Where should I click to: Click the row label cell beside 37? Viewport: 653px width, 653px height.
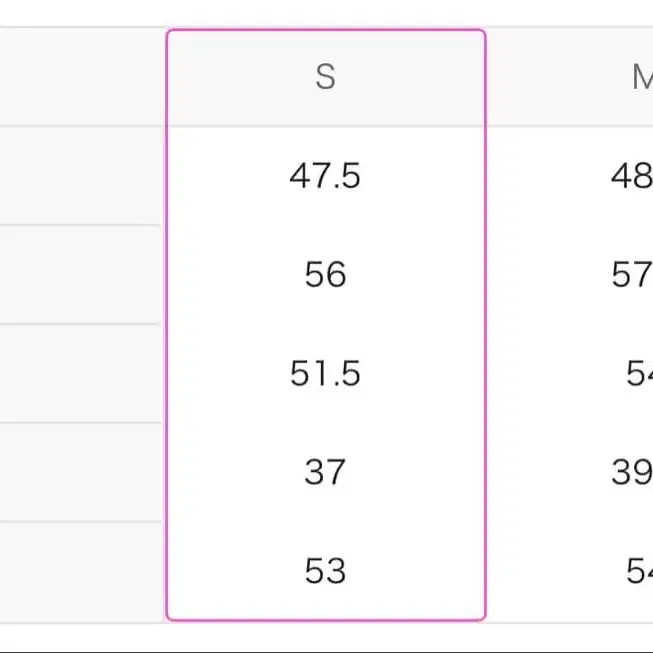(x=82, y=472)
